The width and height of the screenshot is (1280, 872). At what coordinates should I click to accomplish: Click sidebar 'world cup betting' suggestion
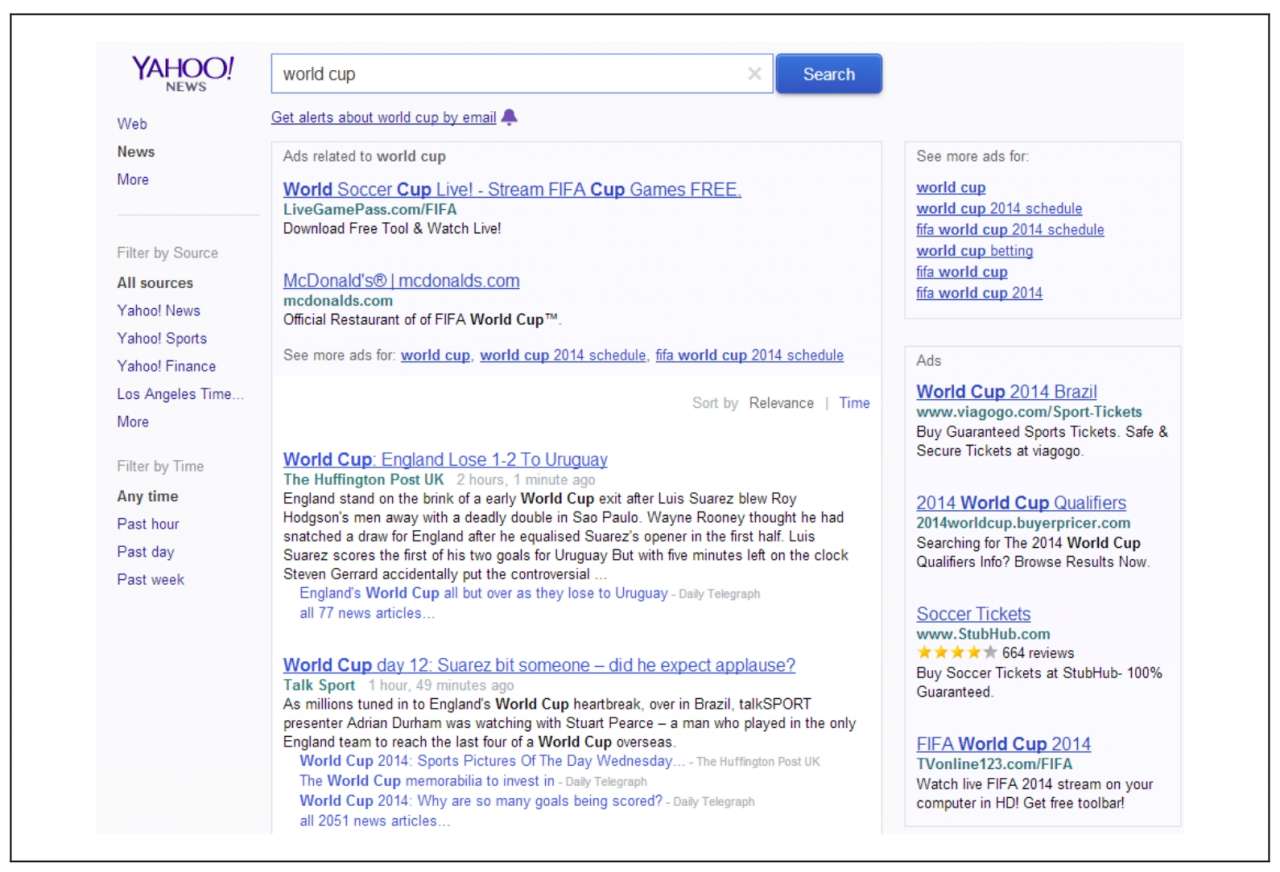click(975, 251)
